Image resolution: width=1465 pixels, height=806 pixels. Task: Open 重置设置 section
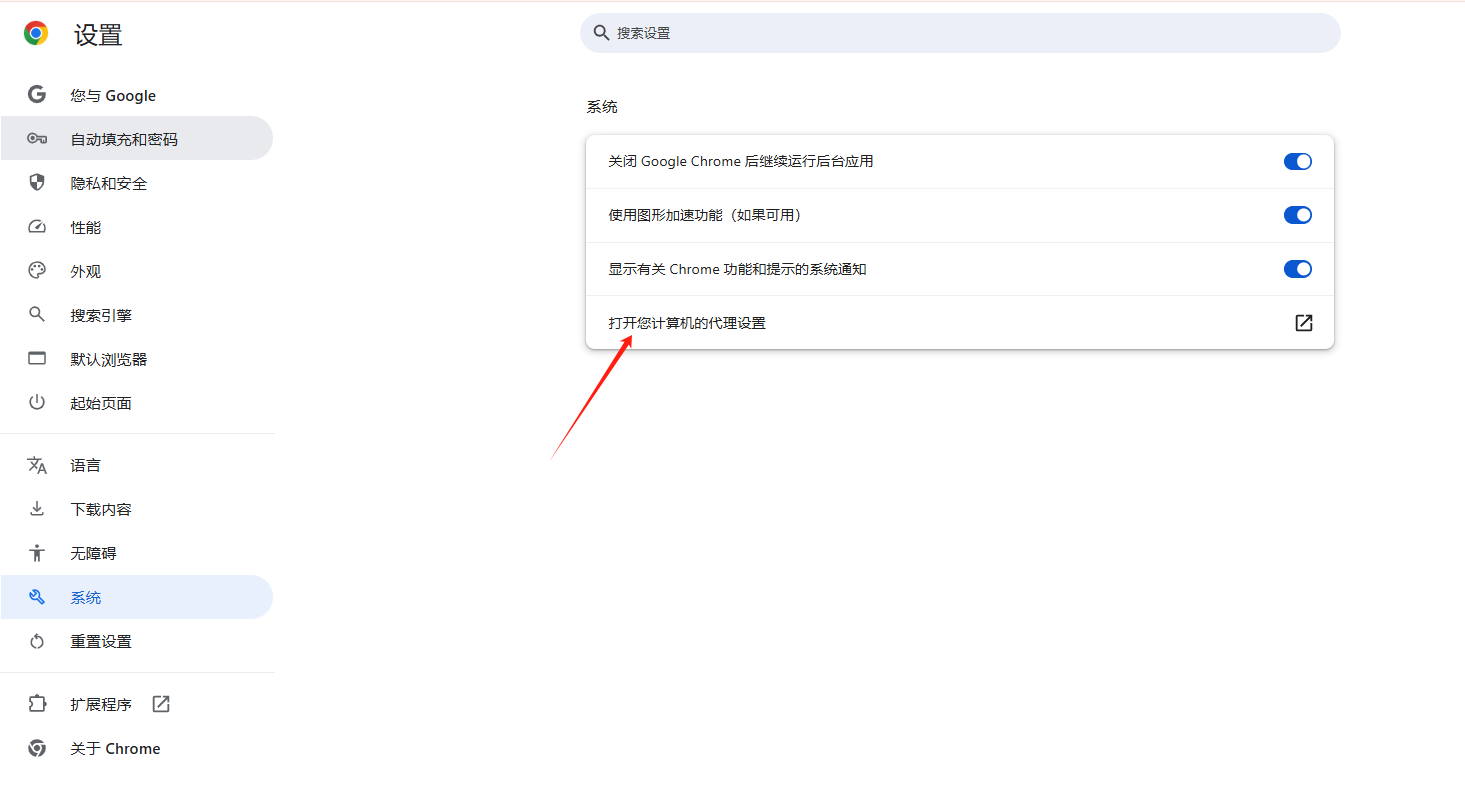136,641
